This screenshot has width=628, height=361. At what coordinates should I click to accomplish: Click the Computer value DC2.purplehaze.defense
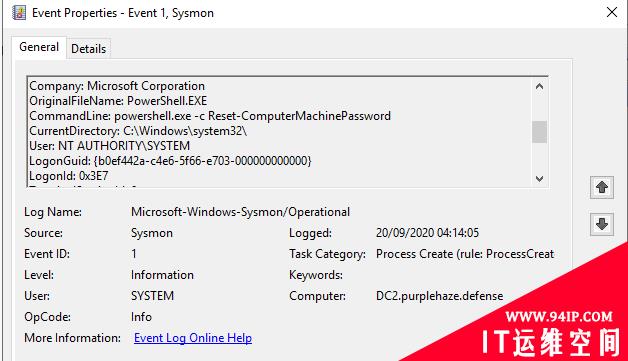(439, 296)
